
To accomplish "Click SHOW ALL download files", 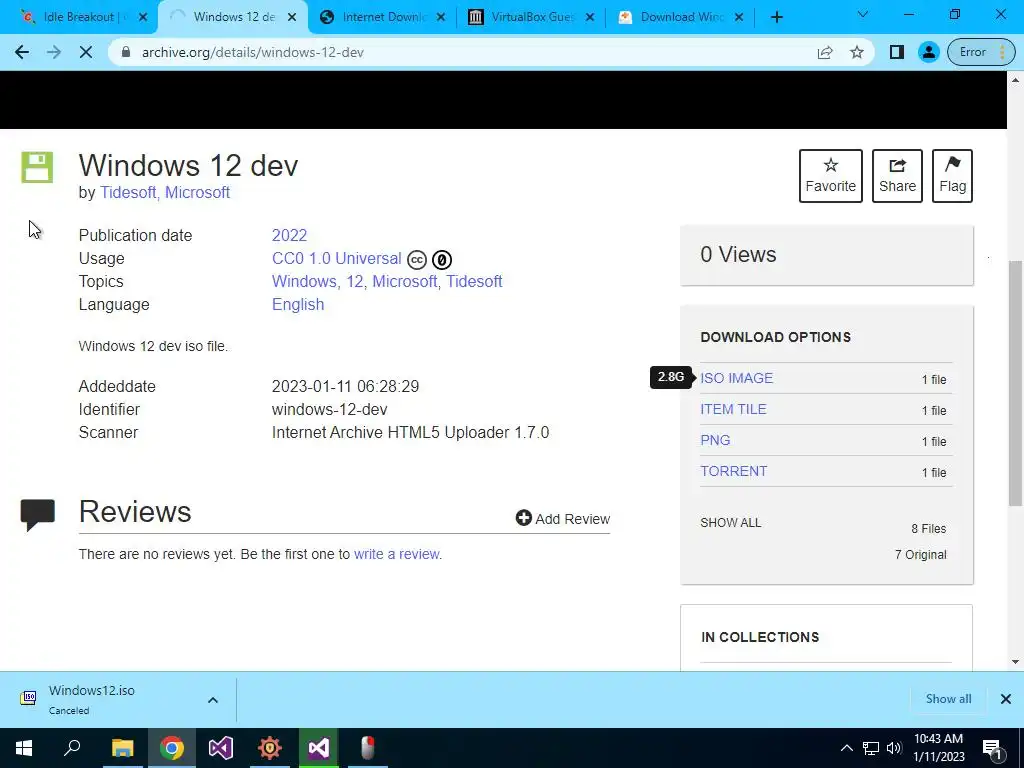I will tap(731, 523).
